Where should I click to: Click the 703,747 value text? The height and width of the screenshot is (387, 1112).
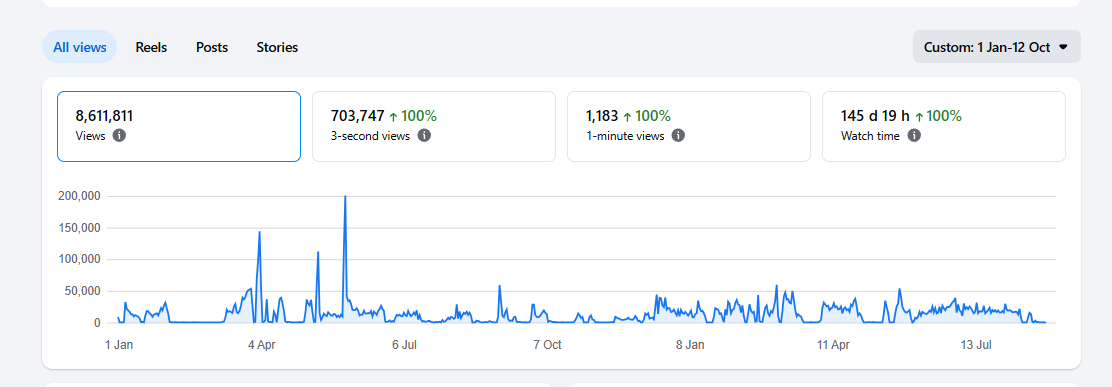point(357,116)
